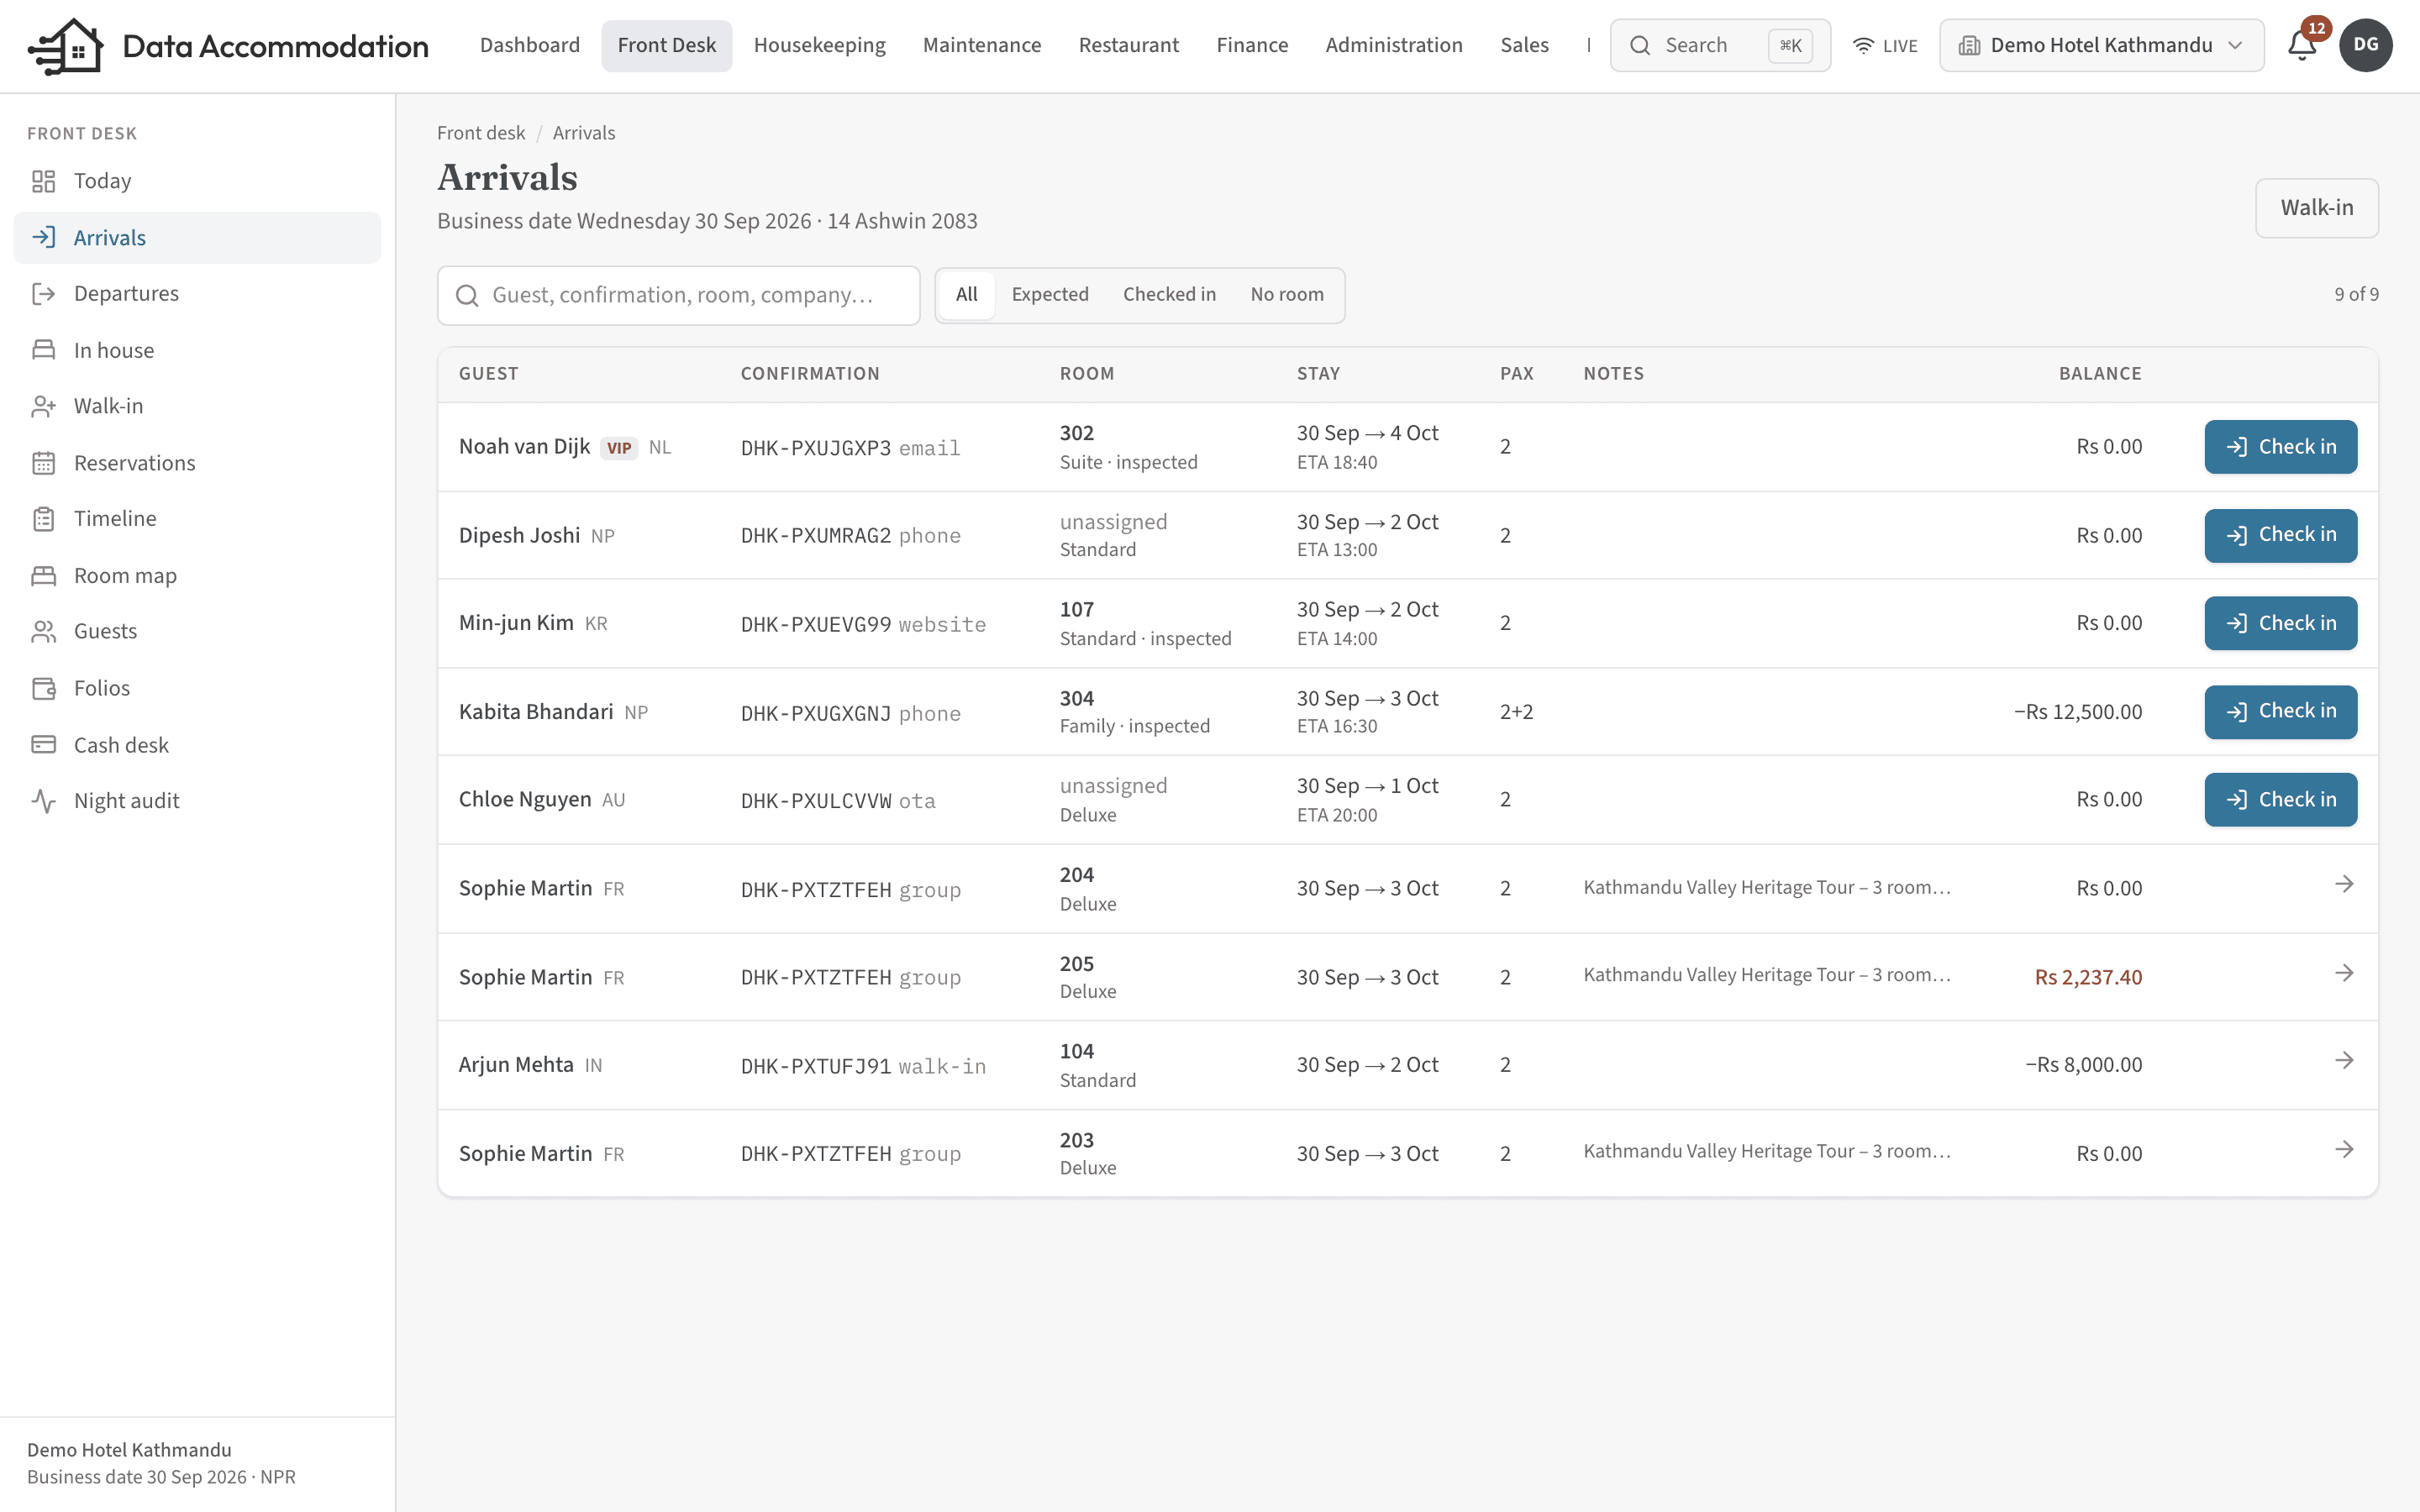Image resolution: width=2420 pixels, height=1512 pixels.
Task: Open arrow for Sophie Martin room 203
Action: tap(2344, 1149)
